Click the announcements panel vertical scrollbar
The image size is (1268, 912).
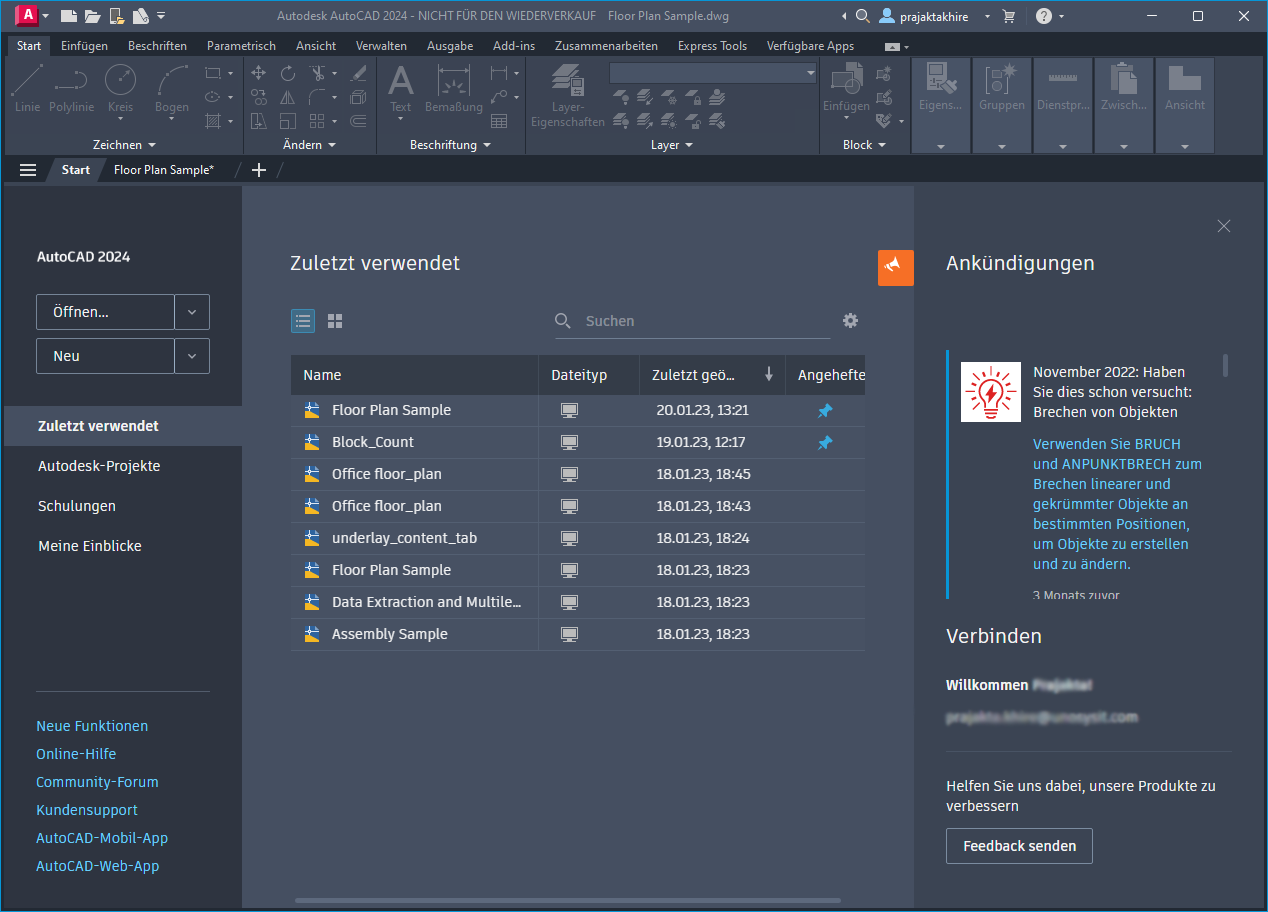coord(1226,365)
